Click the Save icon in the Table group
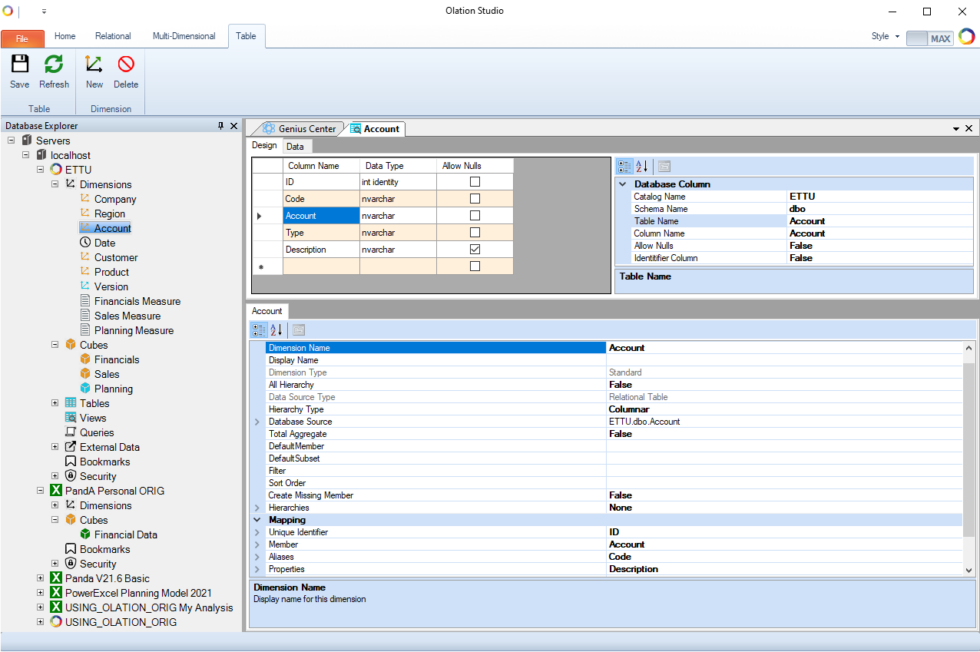Image resolution: width=980 pixels, height=652 pixels. 19,68
